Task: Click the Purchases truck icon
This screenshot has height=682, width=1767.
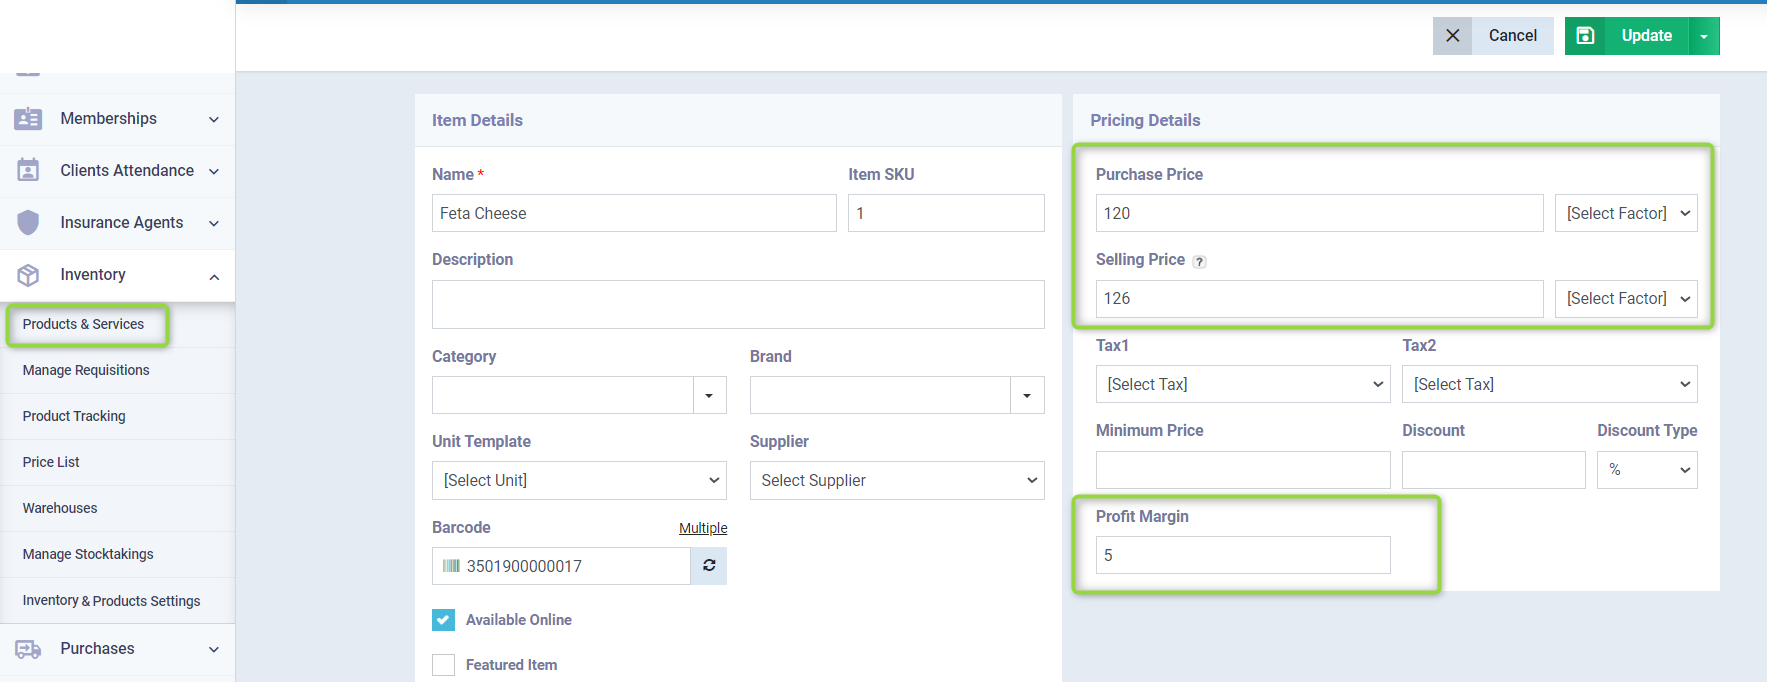Action: coord(28,649)
